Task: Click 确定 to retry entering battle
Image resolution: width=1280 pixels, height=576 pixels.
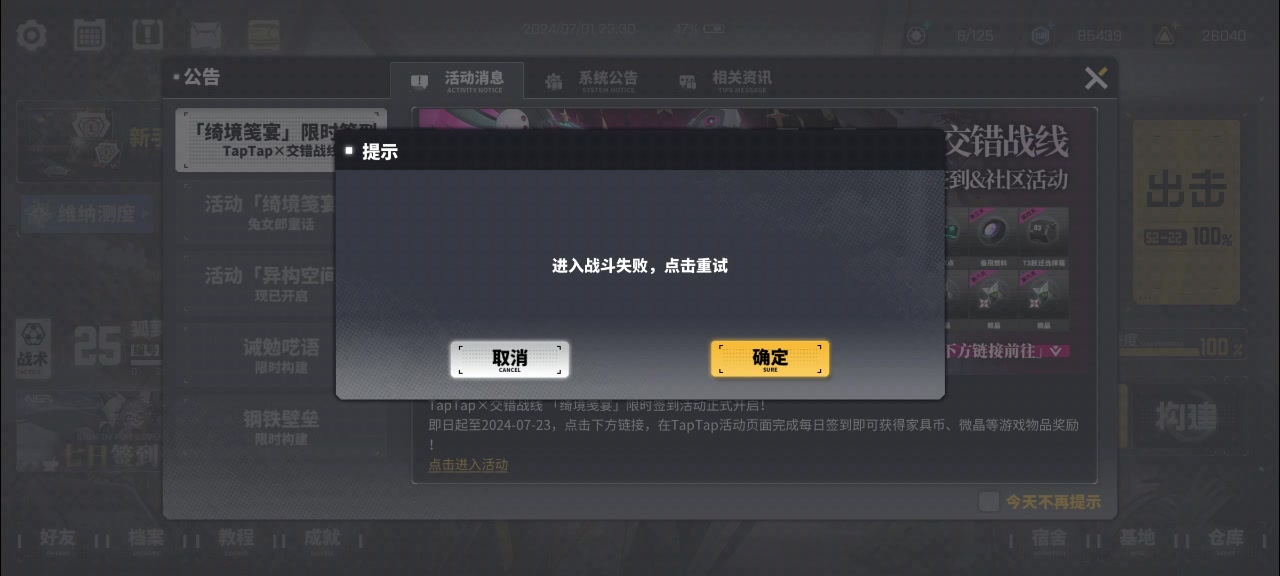Action: 770,359
